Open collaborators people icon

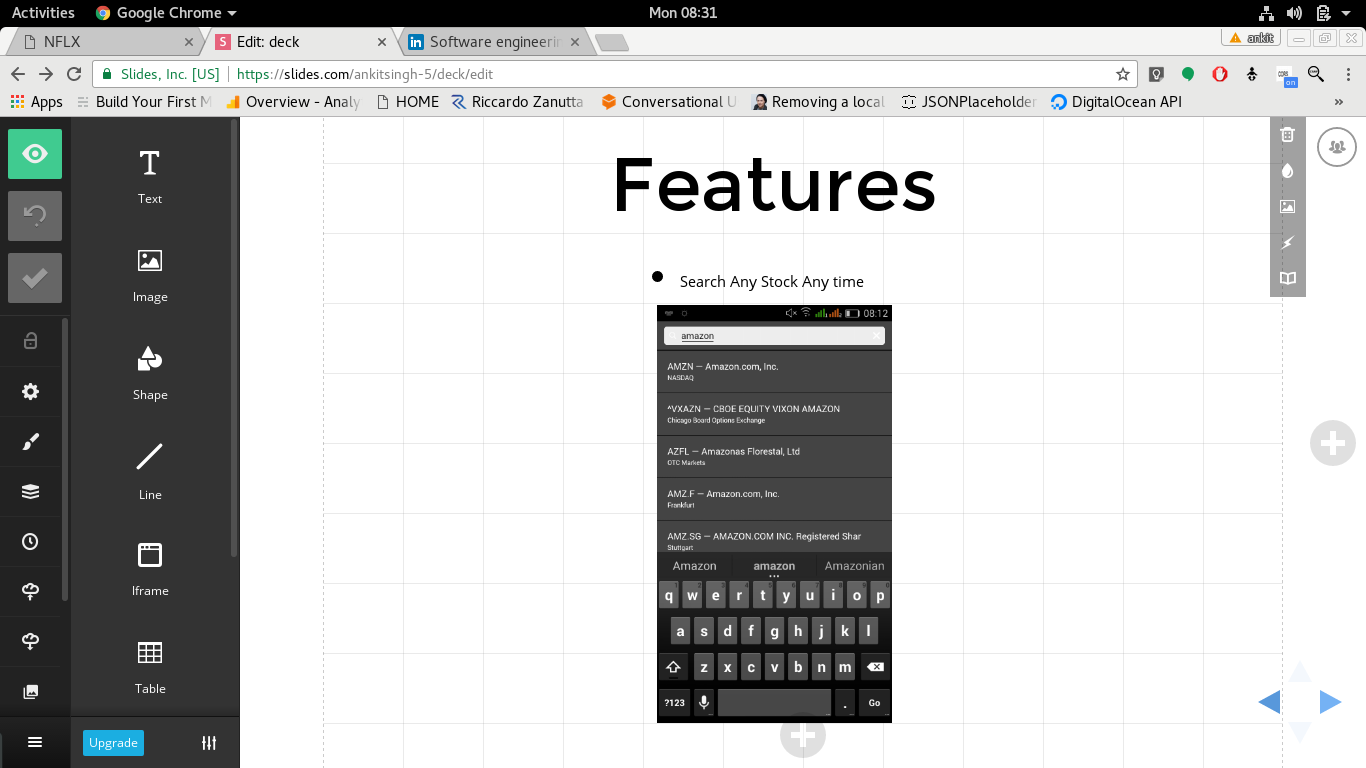pyautogui.click(x=1337, y=147)
